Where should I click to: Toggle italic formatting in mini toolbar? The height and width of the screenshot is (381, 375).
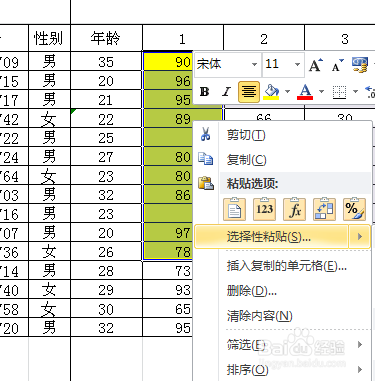(227, 91)
